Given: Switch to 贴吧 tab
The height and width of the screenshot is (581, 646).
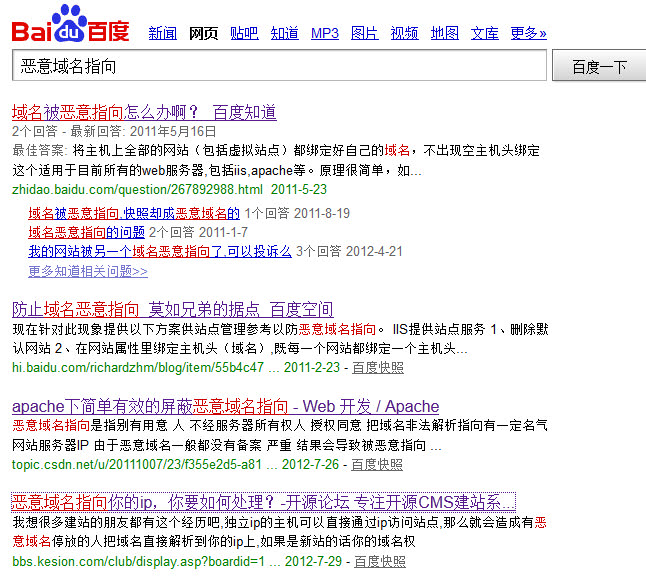Looking at the screenshot, I should tap(243, 33).
